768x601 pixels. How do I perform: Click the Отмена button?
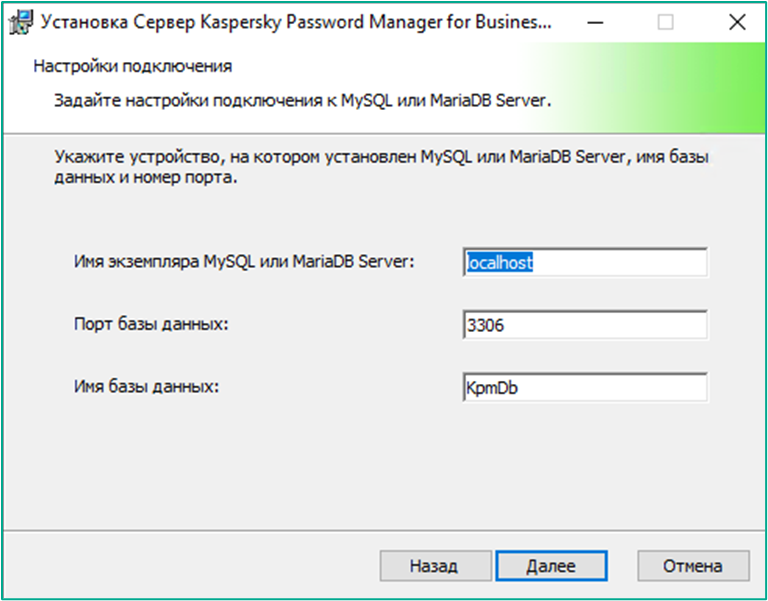(694, 566)
